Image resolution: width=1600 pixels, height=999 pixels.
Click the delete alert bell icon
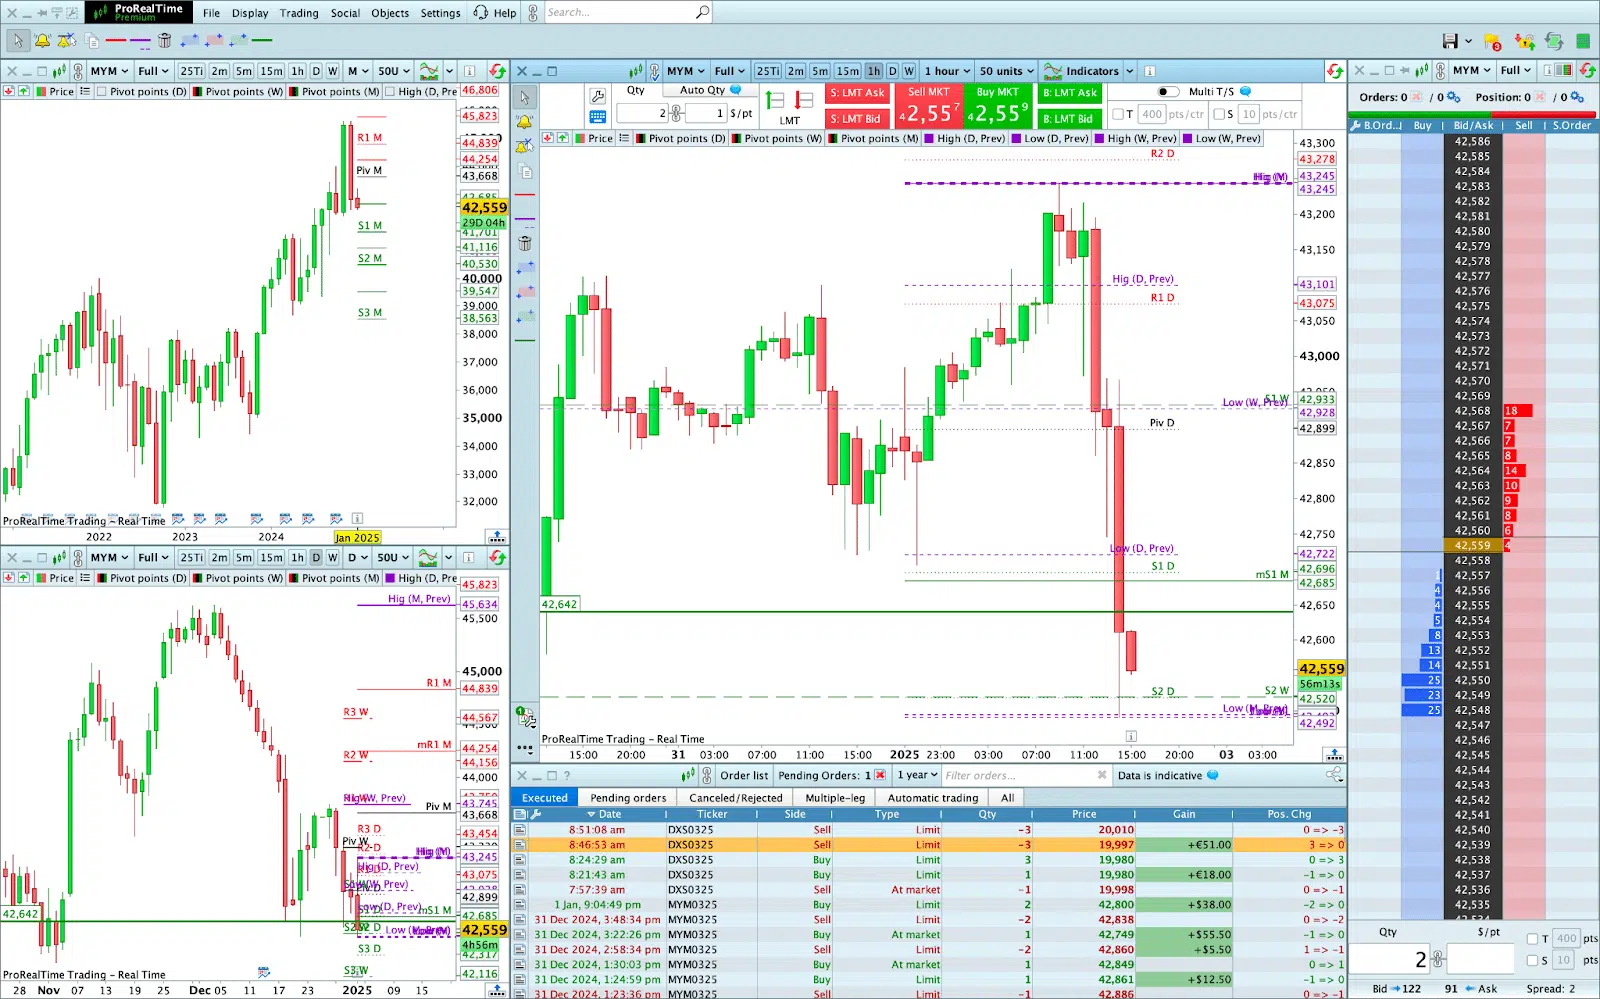(x=64, y=40)
